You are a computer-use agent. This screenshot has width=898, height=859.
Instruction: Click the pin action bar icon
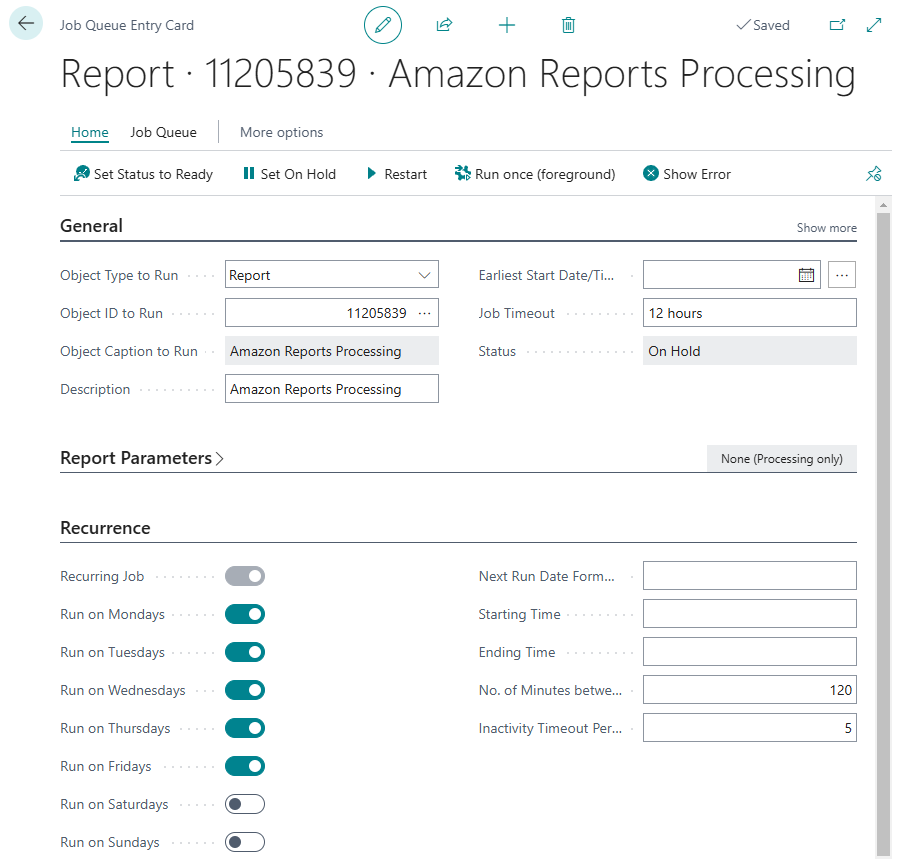point(873,174)
